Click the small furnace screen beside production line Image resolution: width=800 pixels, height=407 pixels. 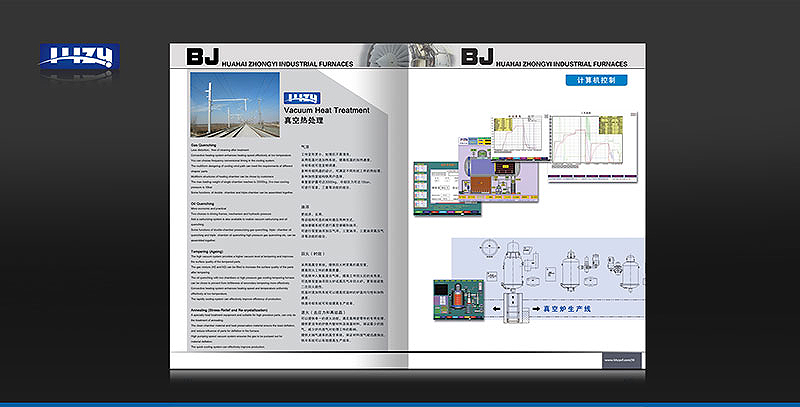[455, 300]
